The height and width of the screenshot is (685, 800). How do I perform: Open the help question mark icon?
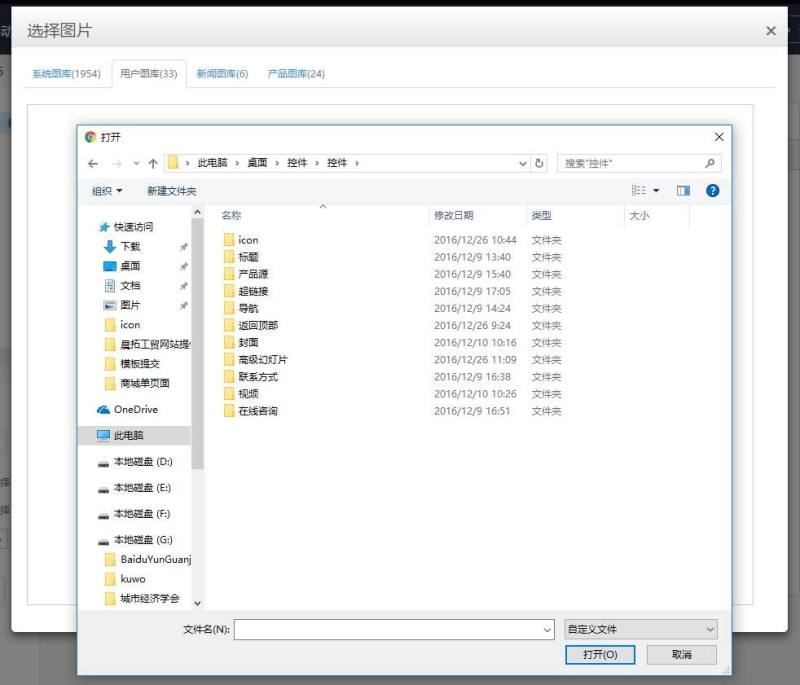click(713, 190)
